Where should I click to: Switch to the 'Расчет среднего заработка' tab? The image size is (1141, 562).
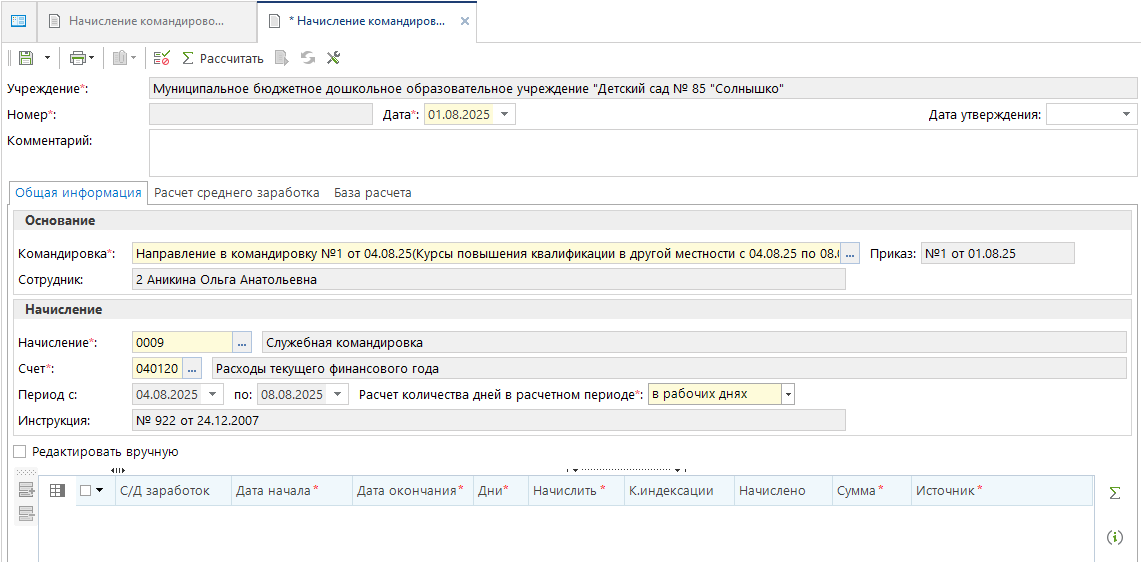click(236, 193)
